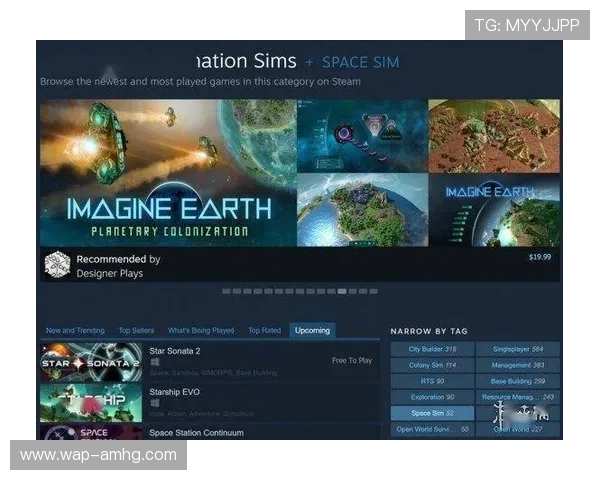
Task: Toggle the Space Sim tag filter
Action: coord(432,413)
